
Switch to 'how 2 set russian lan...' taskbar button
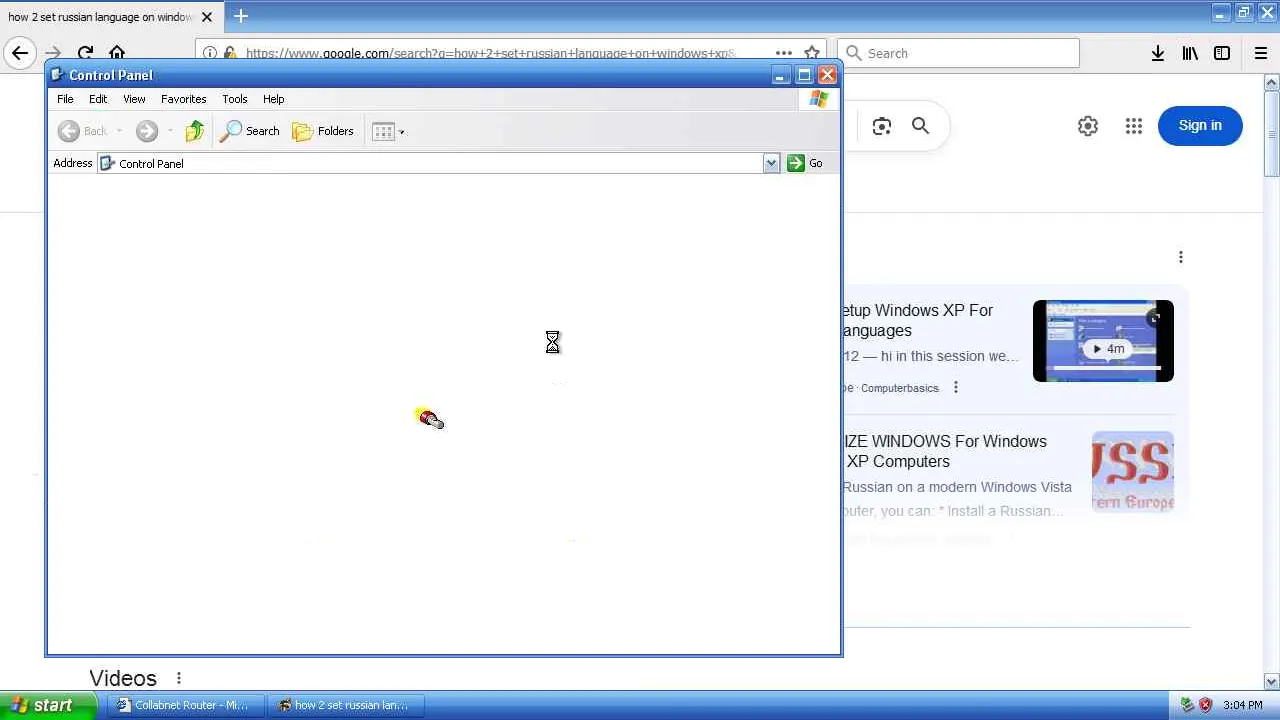[346, 705]
